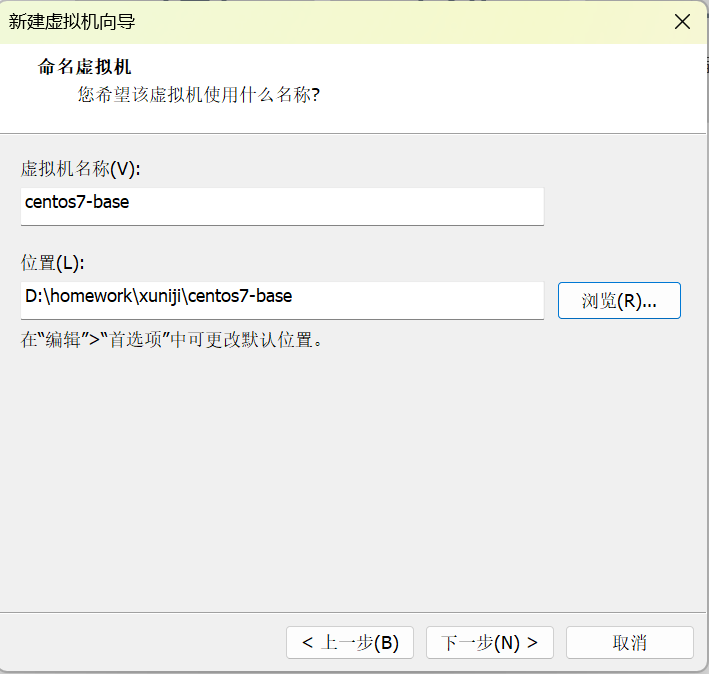Open the 浏览(R)... folder browser
709x674 pixels.
click(619, 301)
